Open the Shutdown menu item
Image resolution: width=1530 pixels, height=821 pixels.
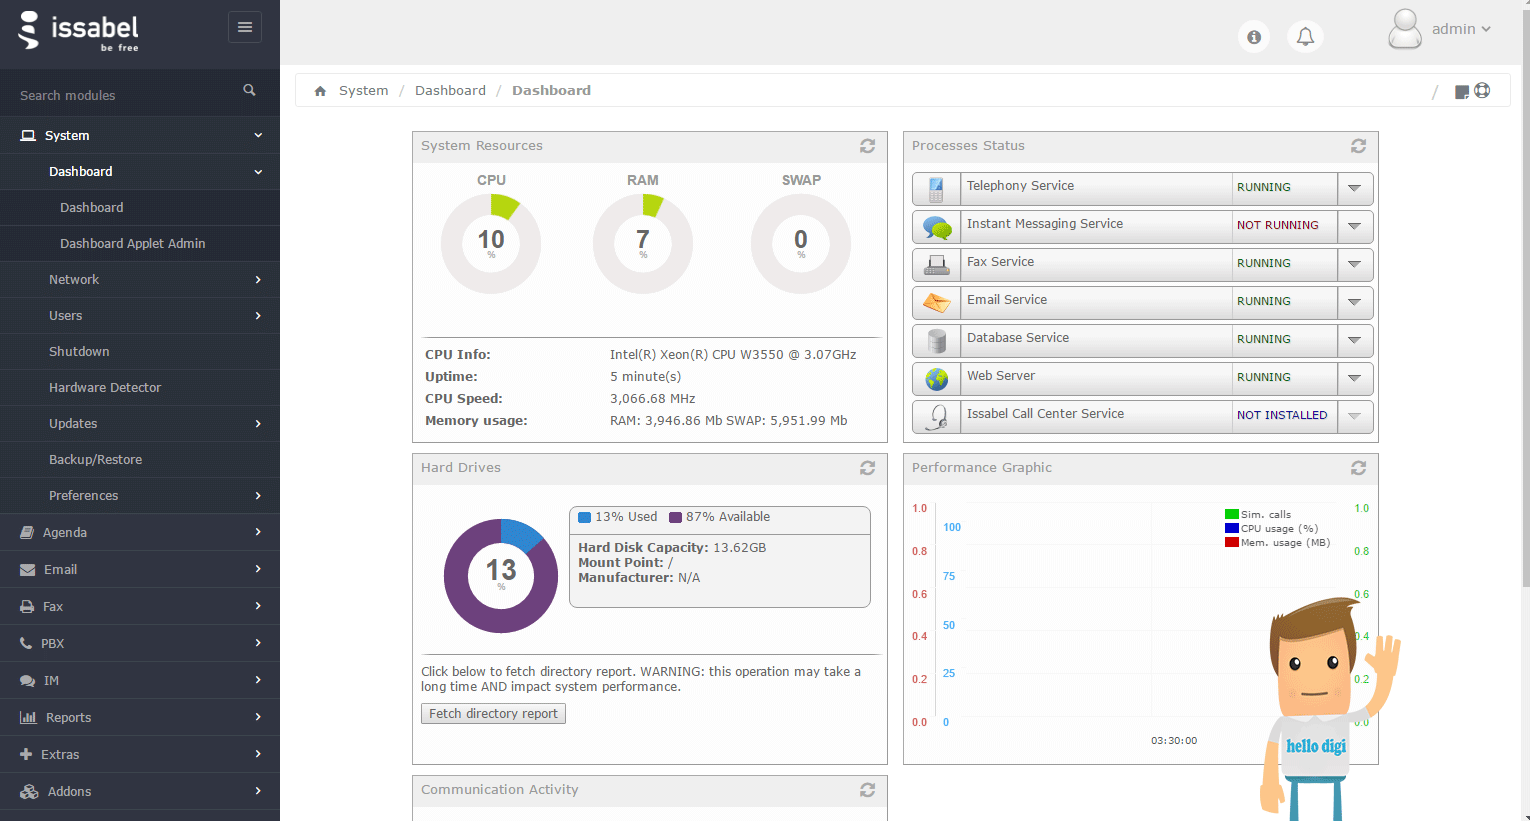click(140, 352)
